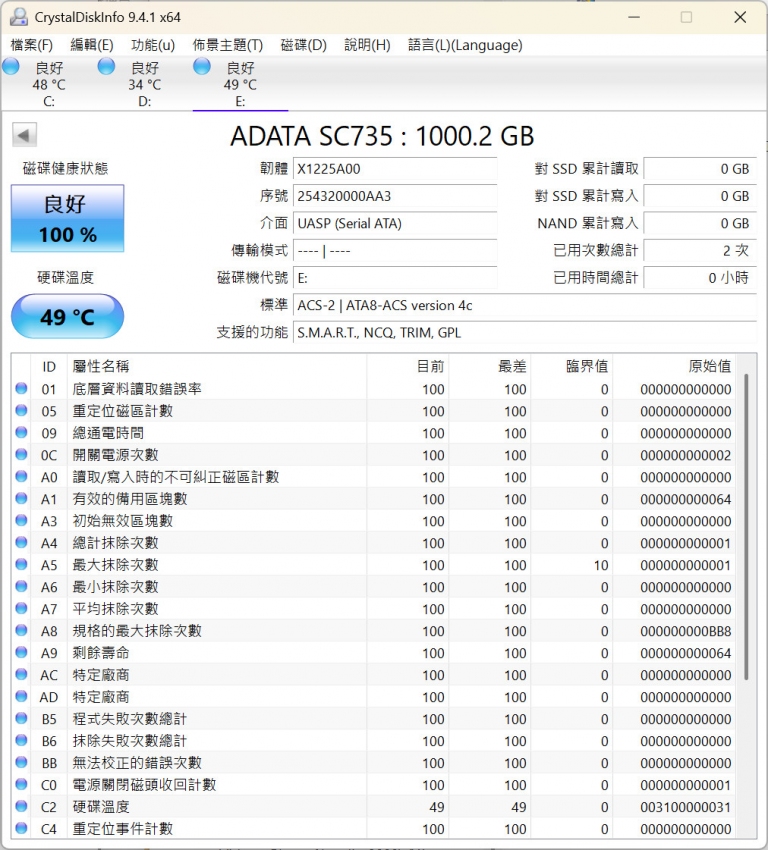Click the 韌體 firmware field X1225A00
The width and height of the screenshot is (768, 850).
pyautogui.click(x=395, y=169)
